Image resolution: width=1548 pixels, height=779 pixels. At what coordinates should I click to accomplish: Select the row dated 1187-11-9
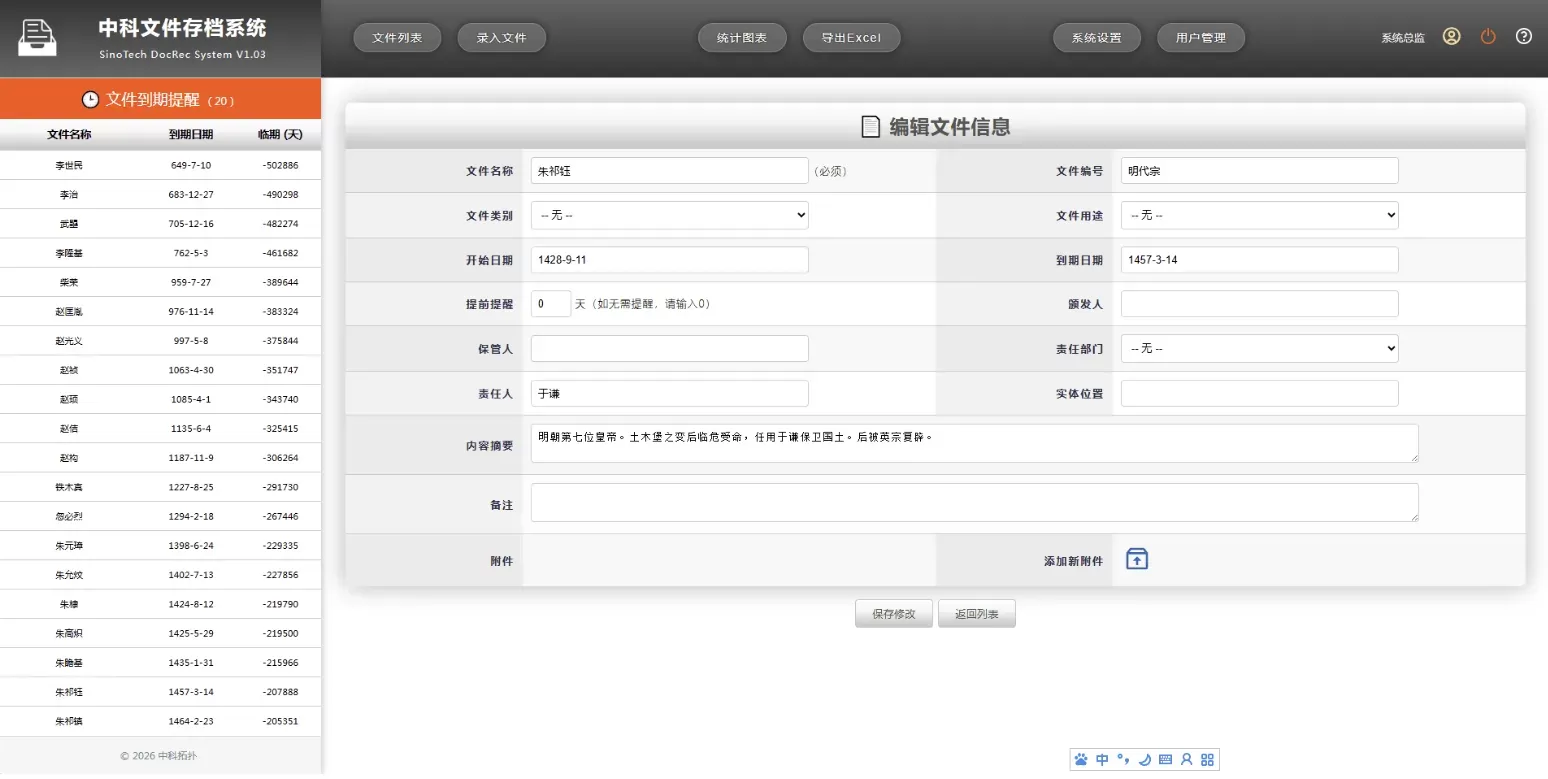tap(160, 458)
